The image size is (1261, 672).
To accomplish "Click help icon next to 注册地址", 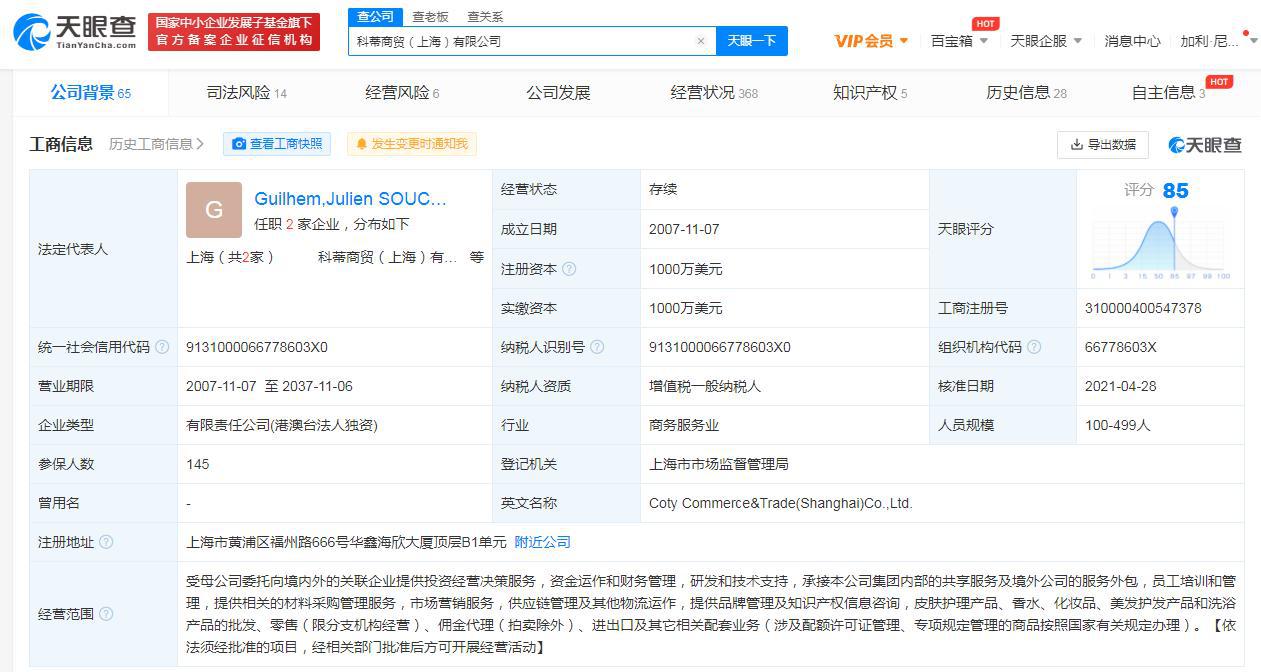I will [x=106, y=542].
